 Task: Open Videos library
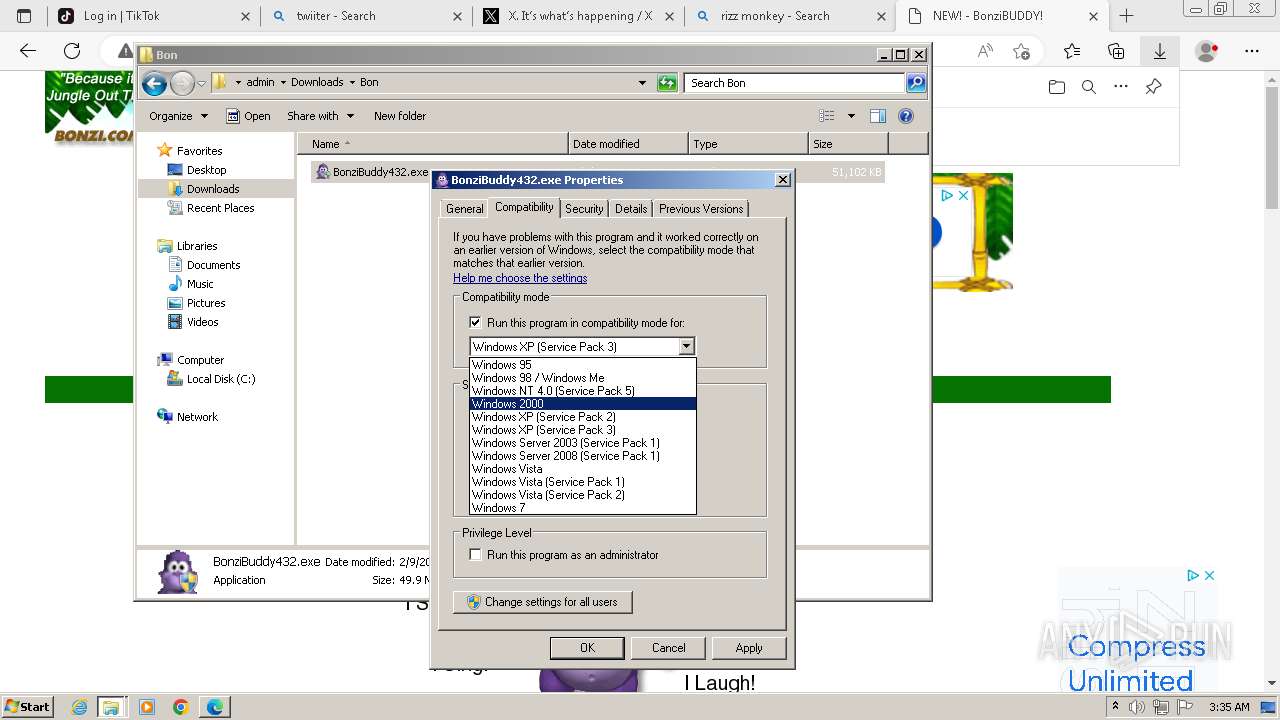[202, 322]
